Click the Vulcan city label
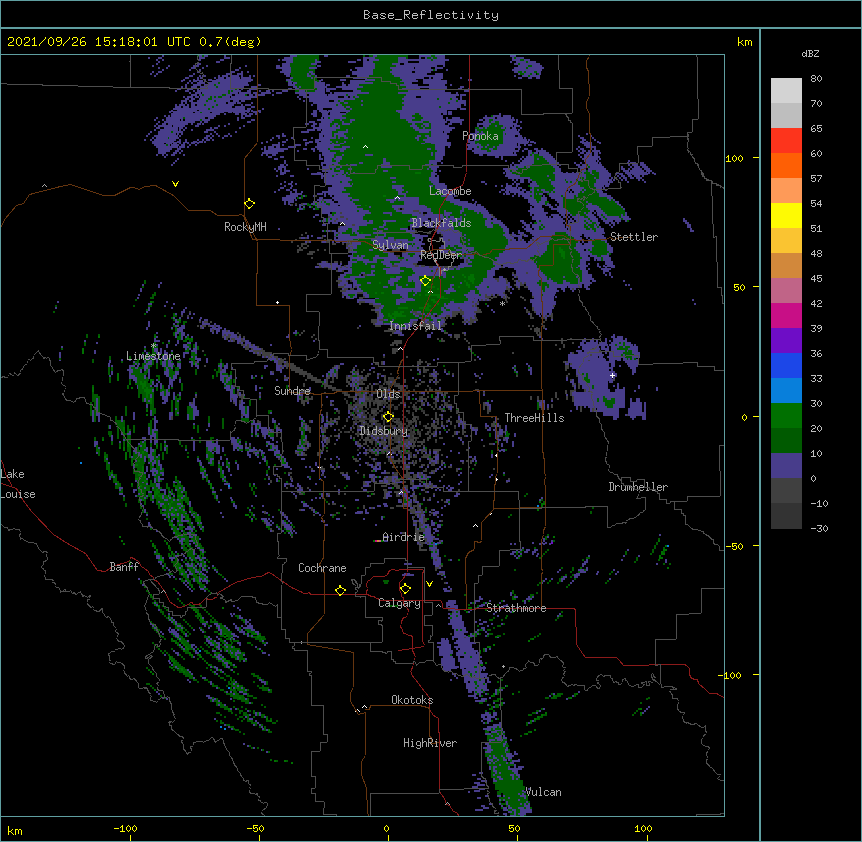 (x=543, y=792)
